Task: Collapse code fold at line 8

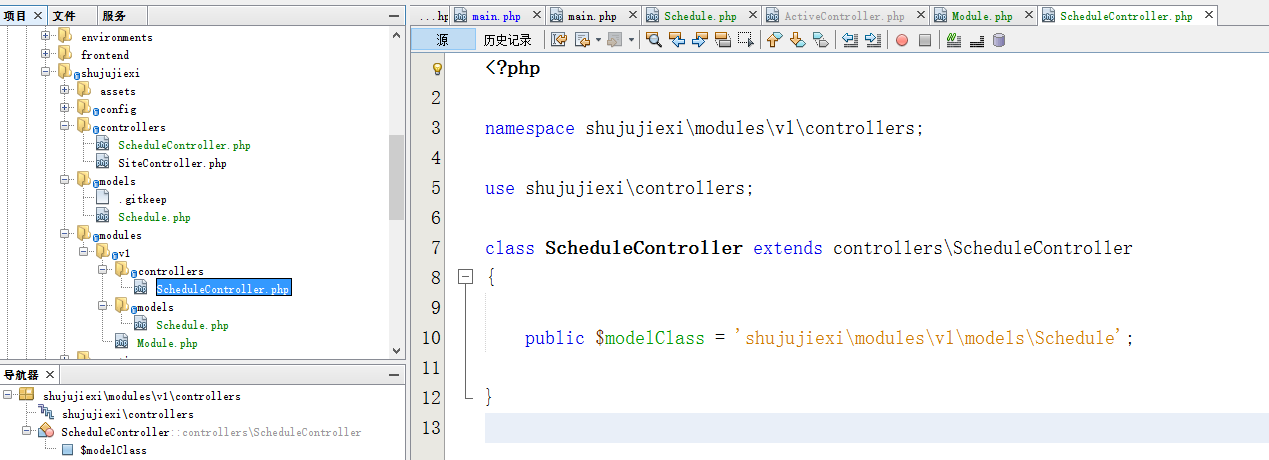Action: pos(464,277)
